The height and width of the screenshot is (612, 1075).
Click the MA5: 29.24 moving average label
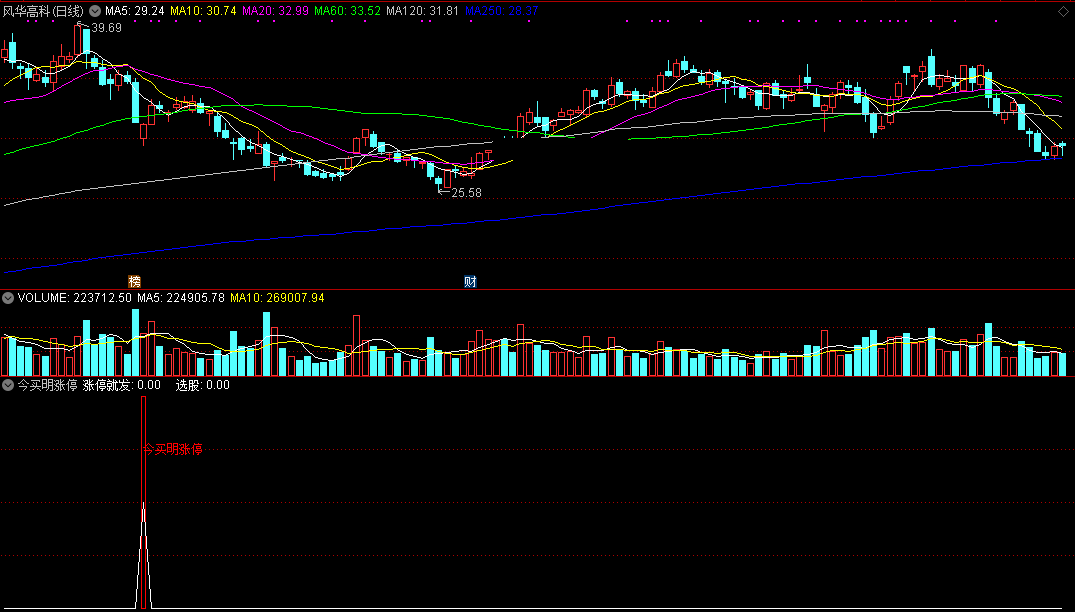tap(134, 11)
